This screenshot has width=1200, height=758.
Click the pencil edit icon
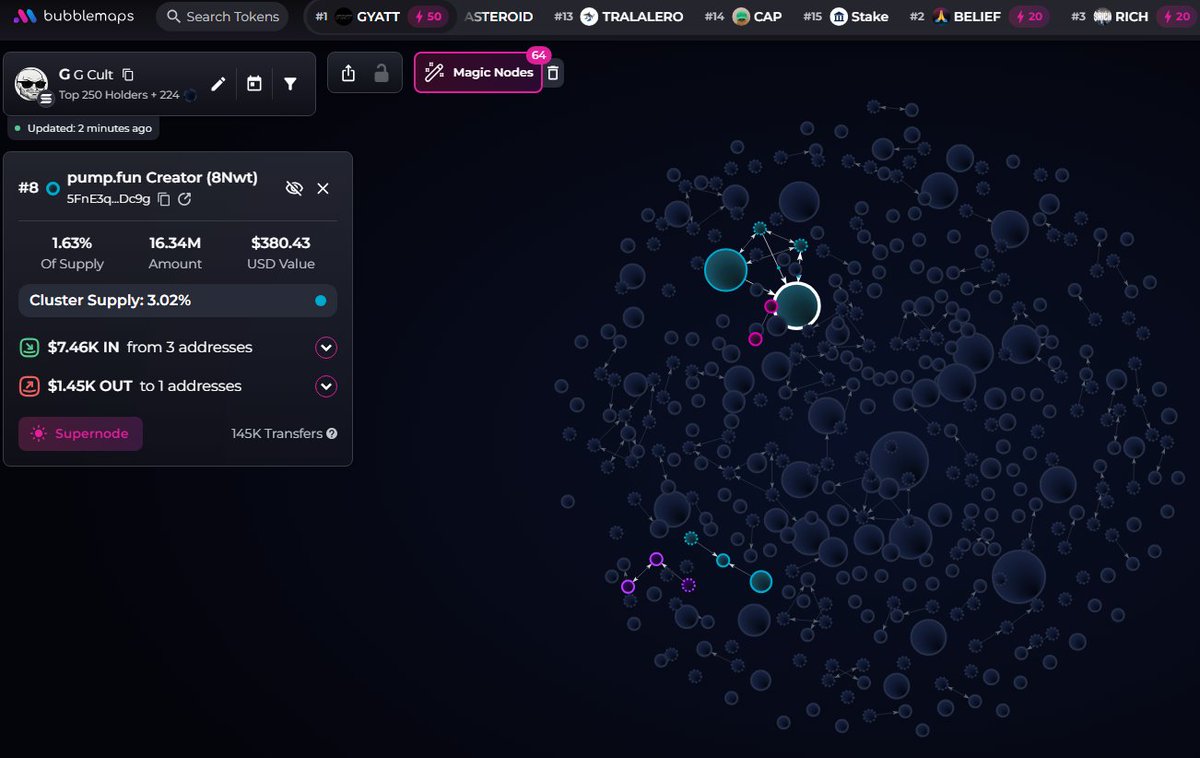pyautogui.click(x=218, y=84)
